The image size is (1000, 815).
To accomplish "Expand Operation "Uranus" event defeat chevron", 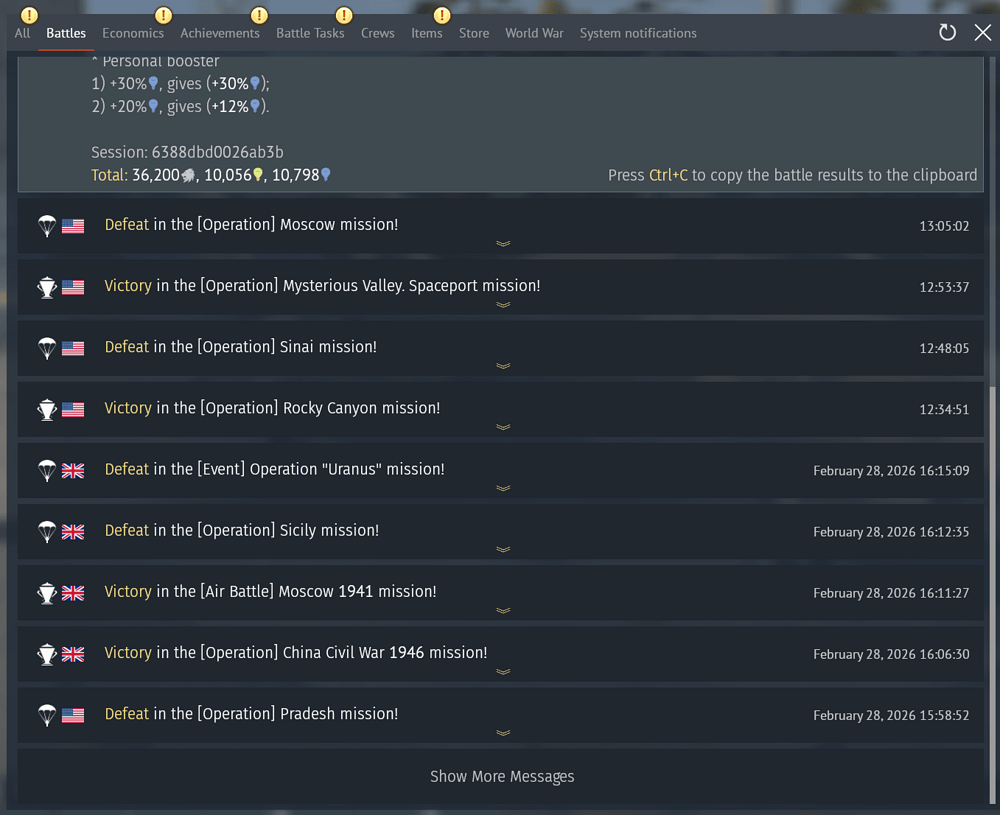I will (503, 488).
